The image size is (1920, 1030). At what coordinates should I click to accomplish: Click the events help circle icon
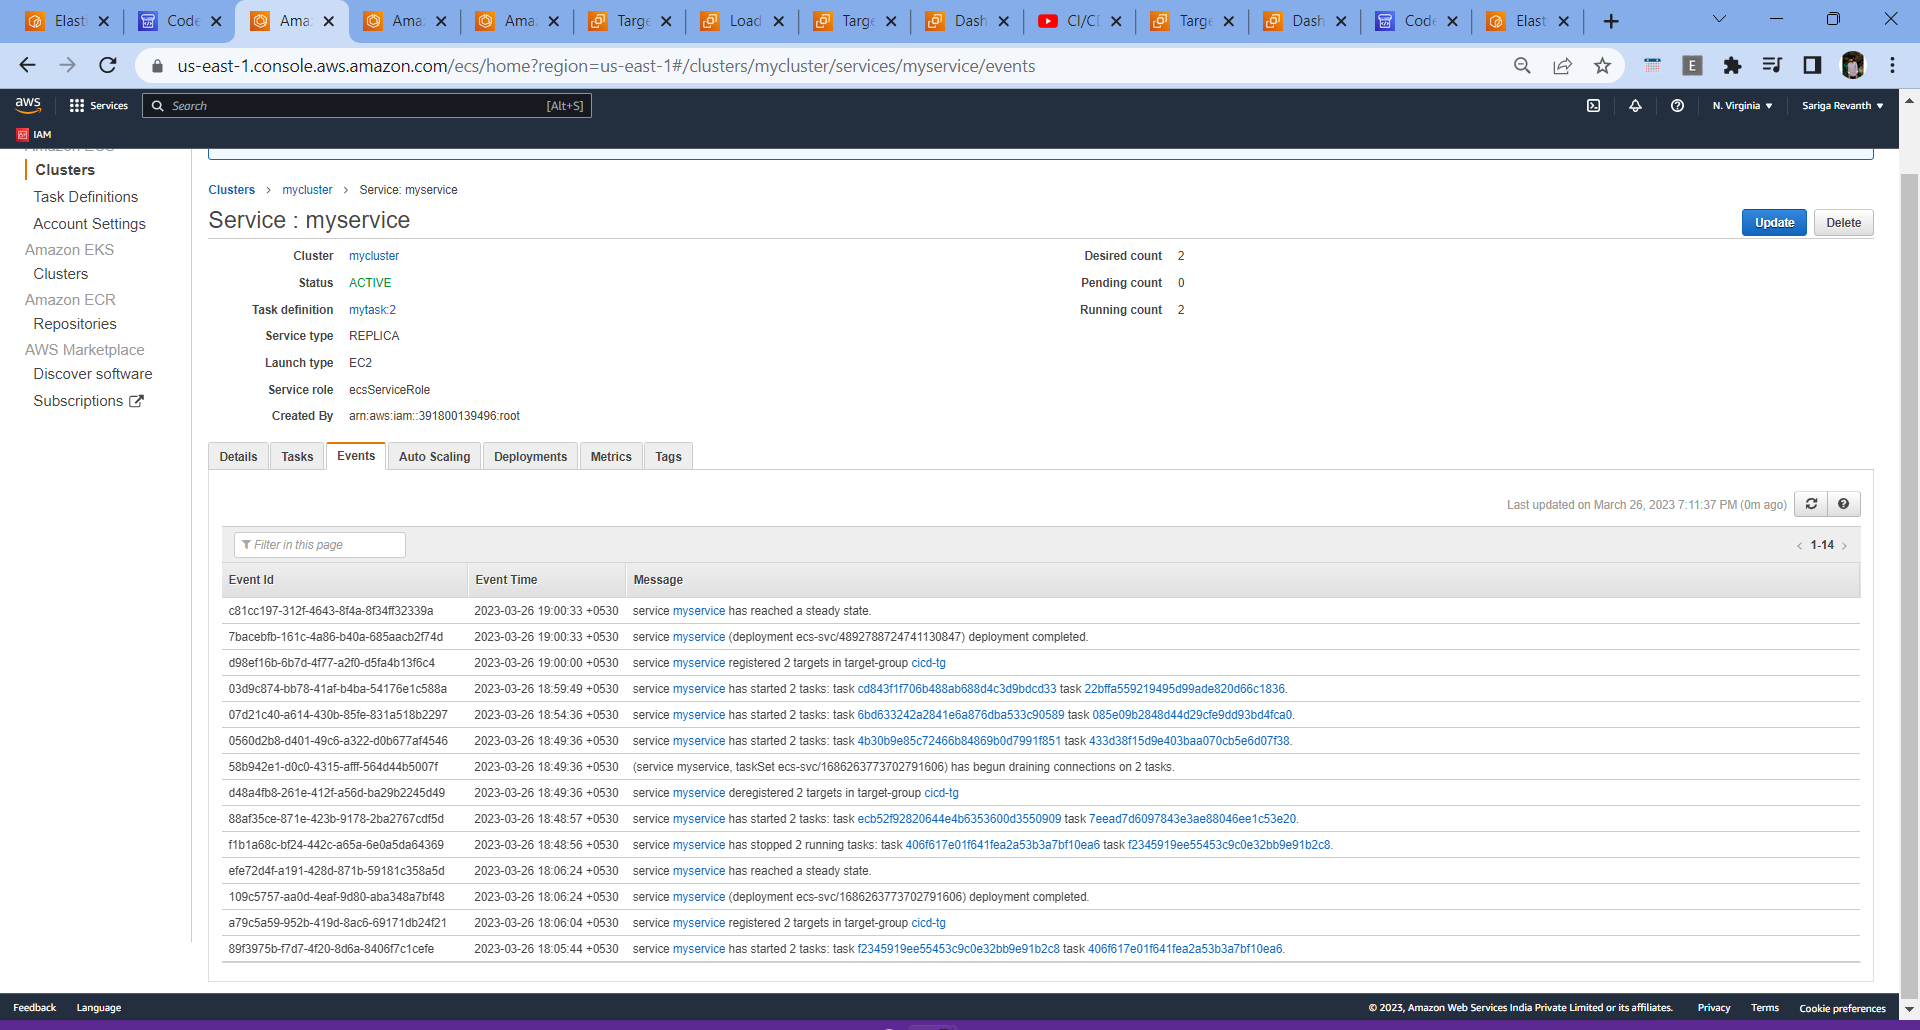(1845, 504)
